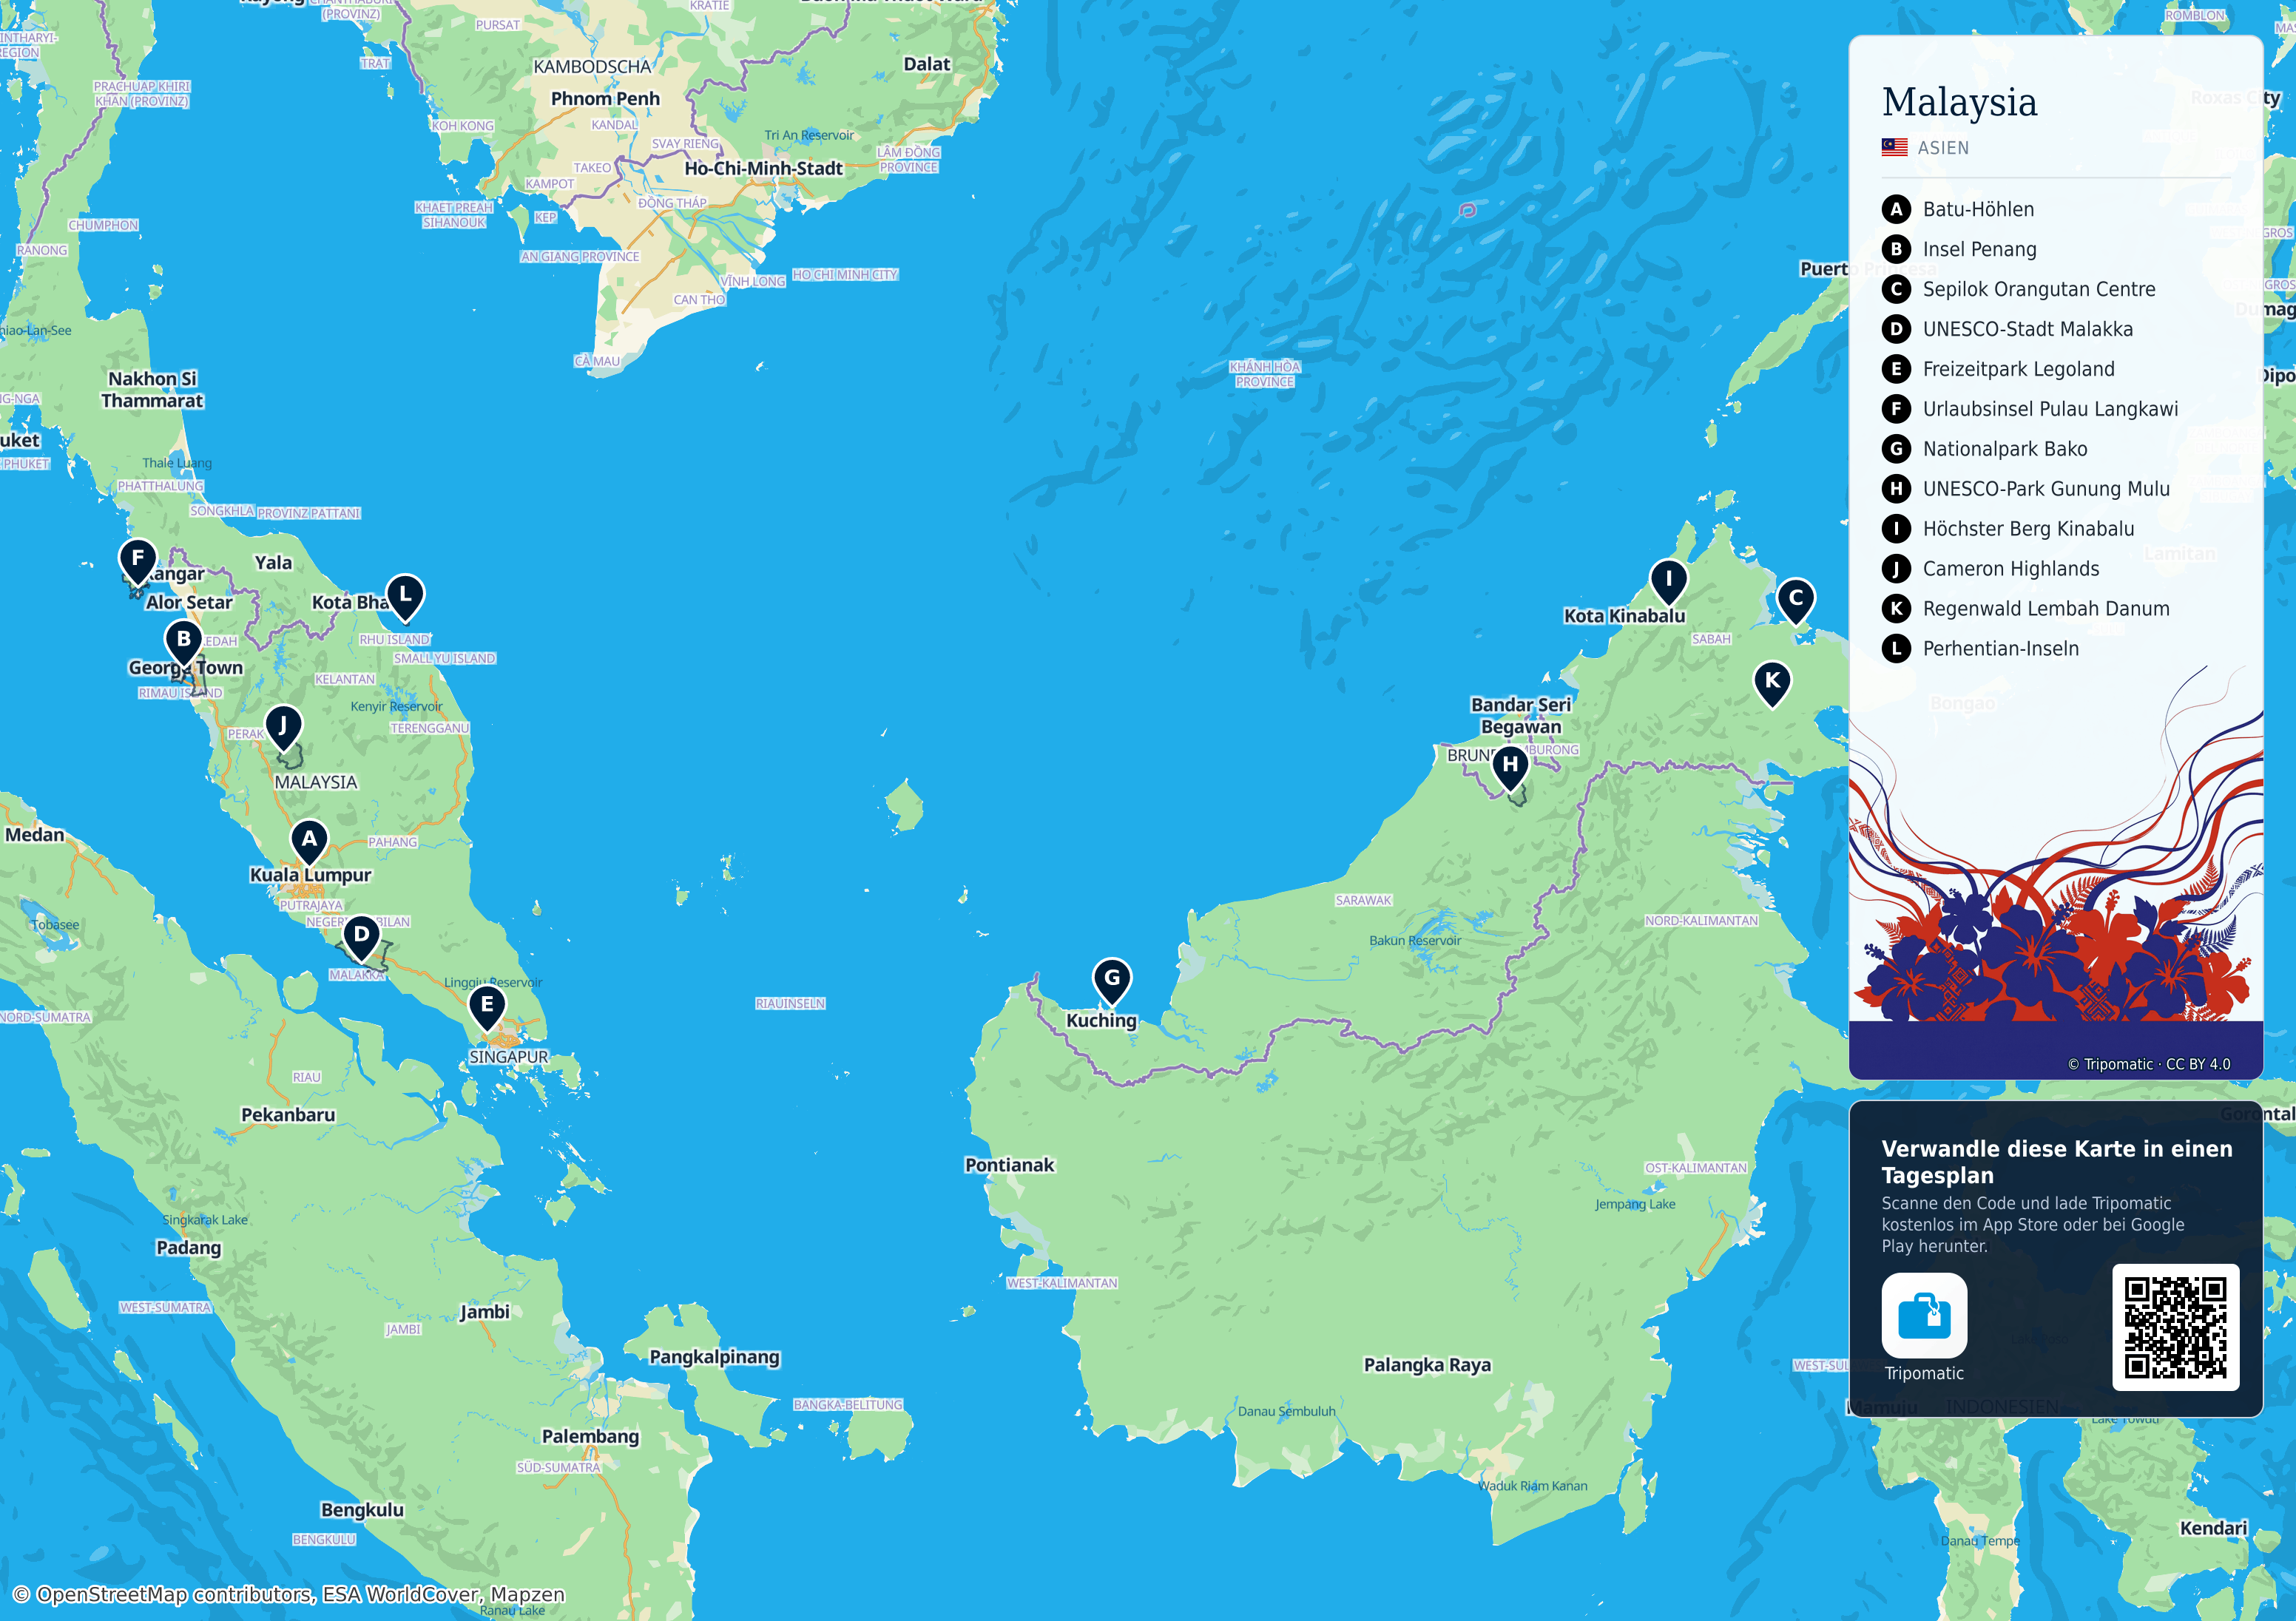Click the QR code image
The width and height of the screenshot is (2296, 1621).
coord(2175,1327)
